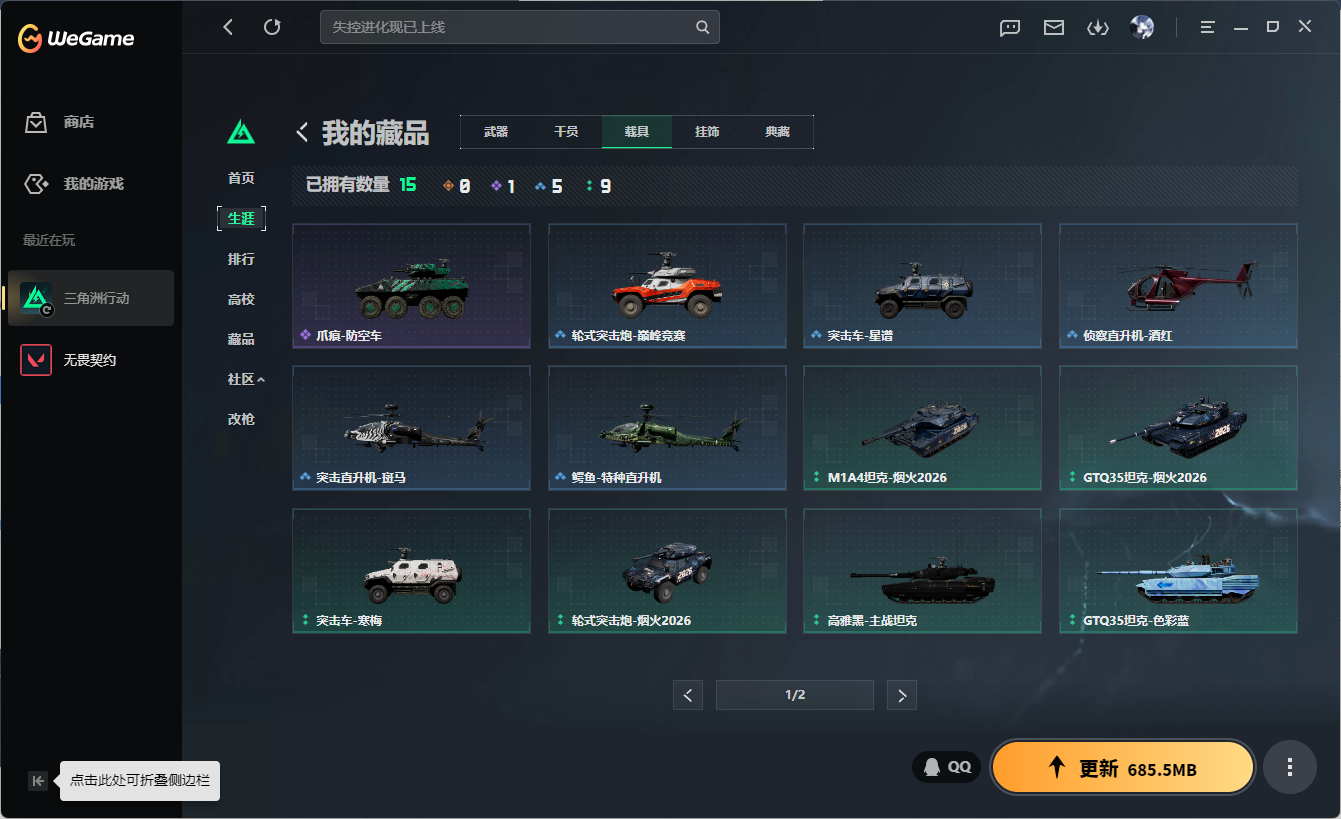The height and width of the screenshot is (819, 1341).
Task: Open the GTQ35坦克-色彩蓝 tank card
Action: click(x=1178, y=571)
